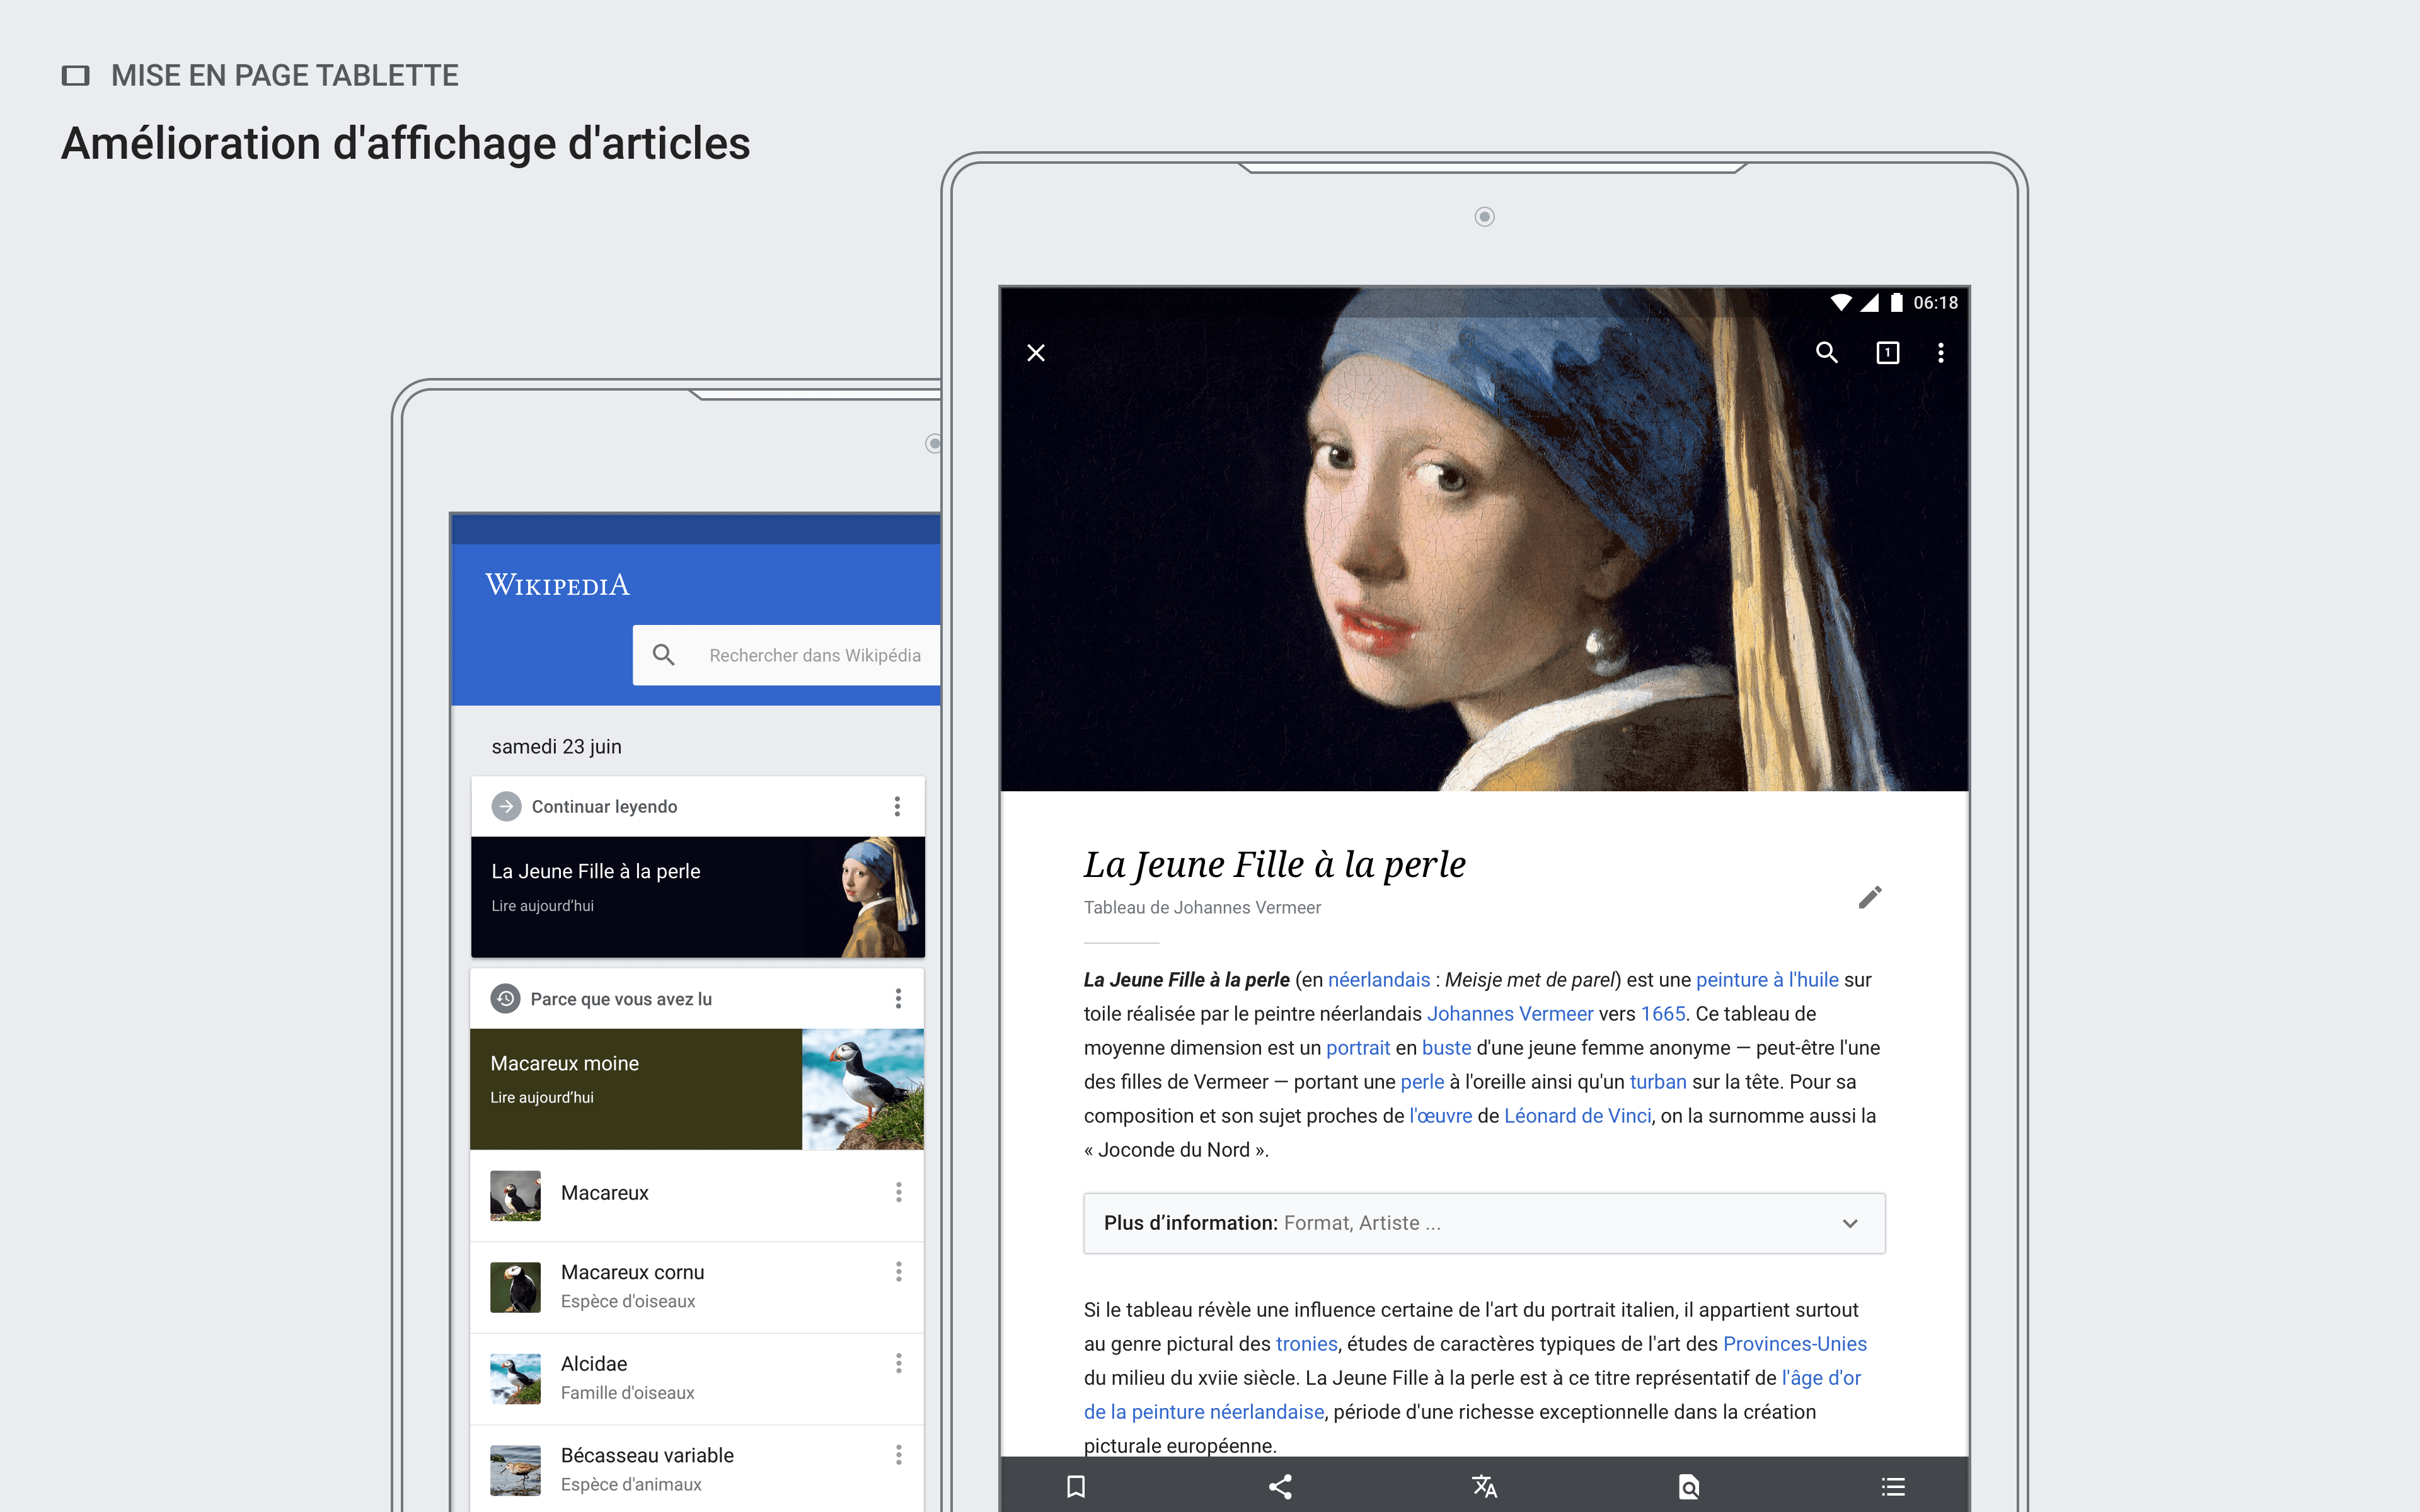Close the article with X icon
This screenshot has width=2420, height=1512.
(1036, 352)
